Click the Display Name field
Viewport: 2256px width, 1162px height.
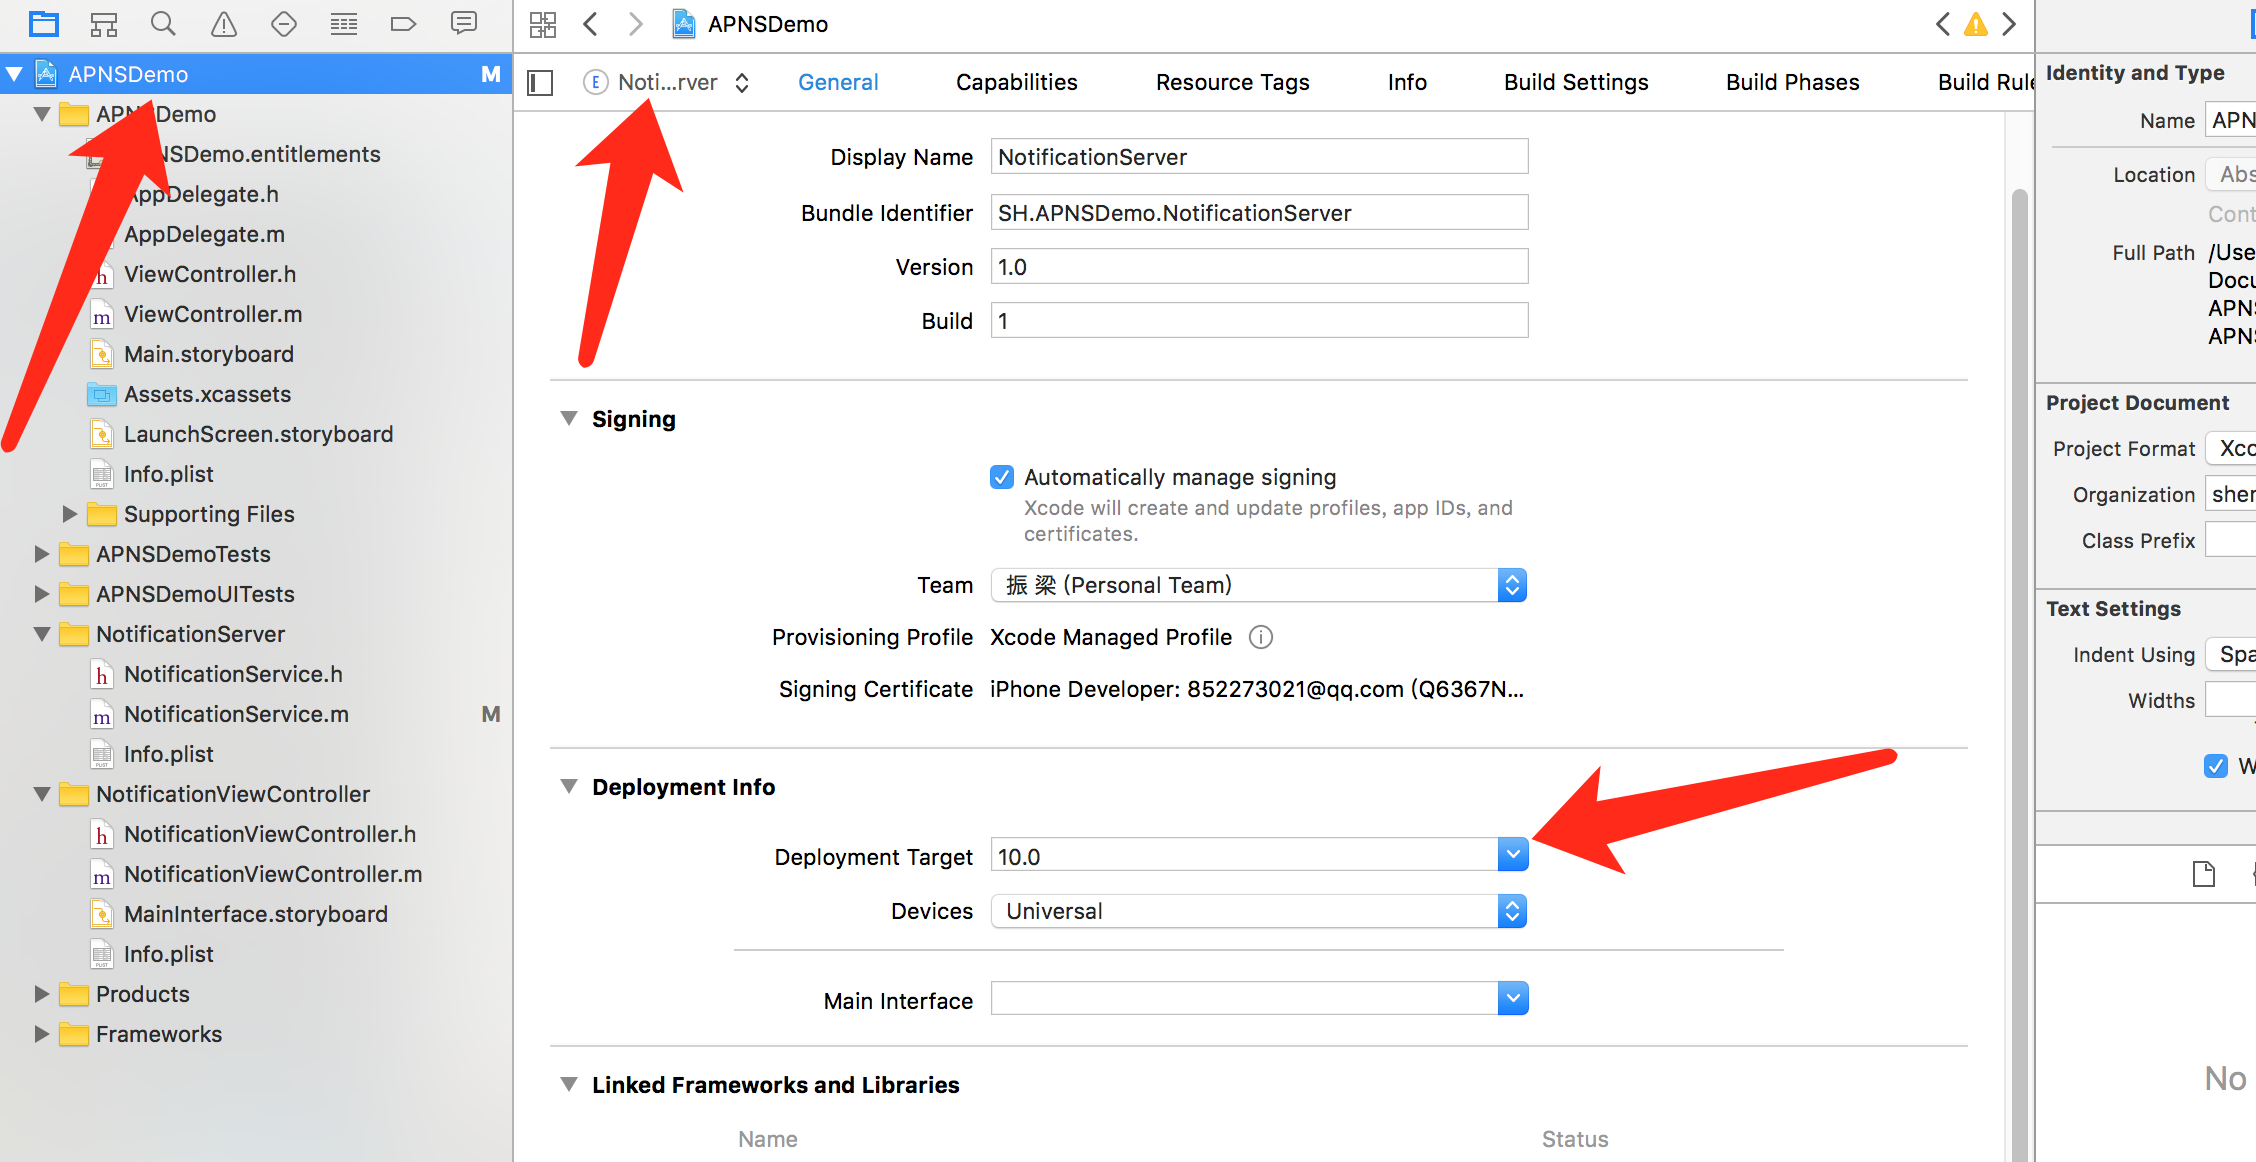(1259, 157)
